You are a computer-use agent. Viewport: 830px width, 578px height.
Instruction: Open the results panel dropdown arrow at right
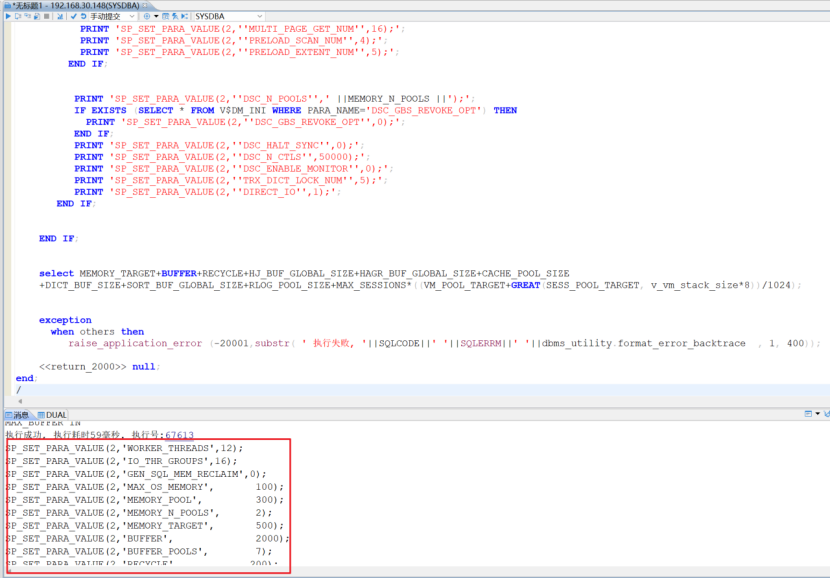(x=818, y=414)
